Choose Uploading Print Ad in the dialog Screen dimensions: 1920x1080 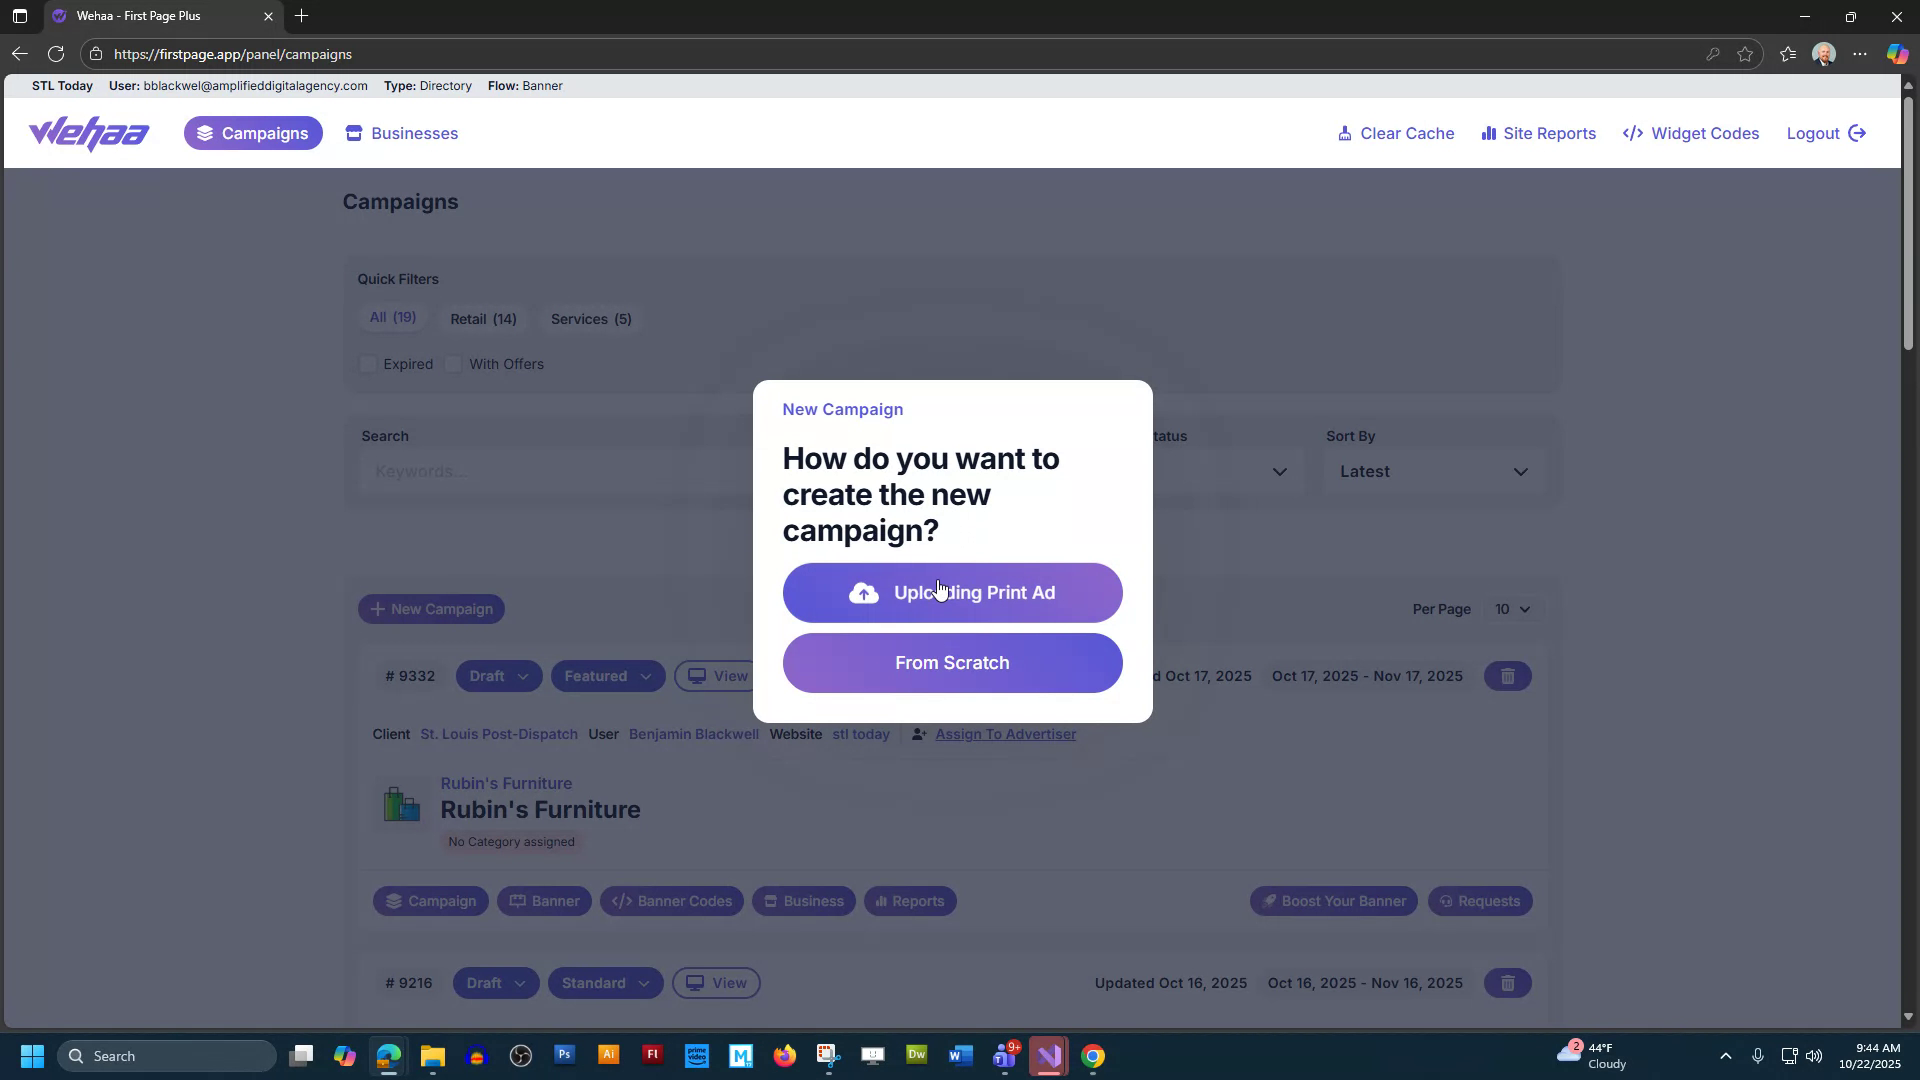click(x=952, y=592)
